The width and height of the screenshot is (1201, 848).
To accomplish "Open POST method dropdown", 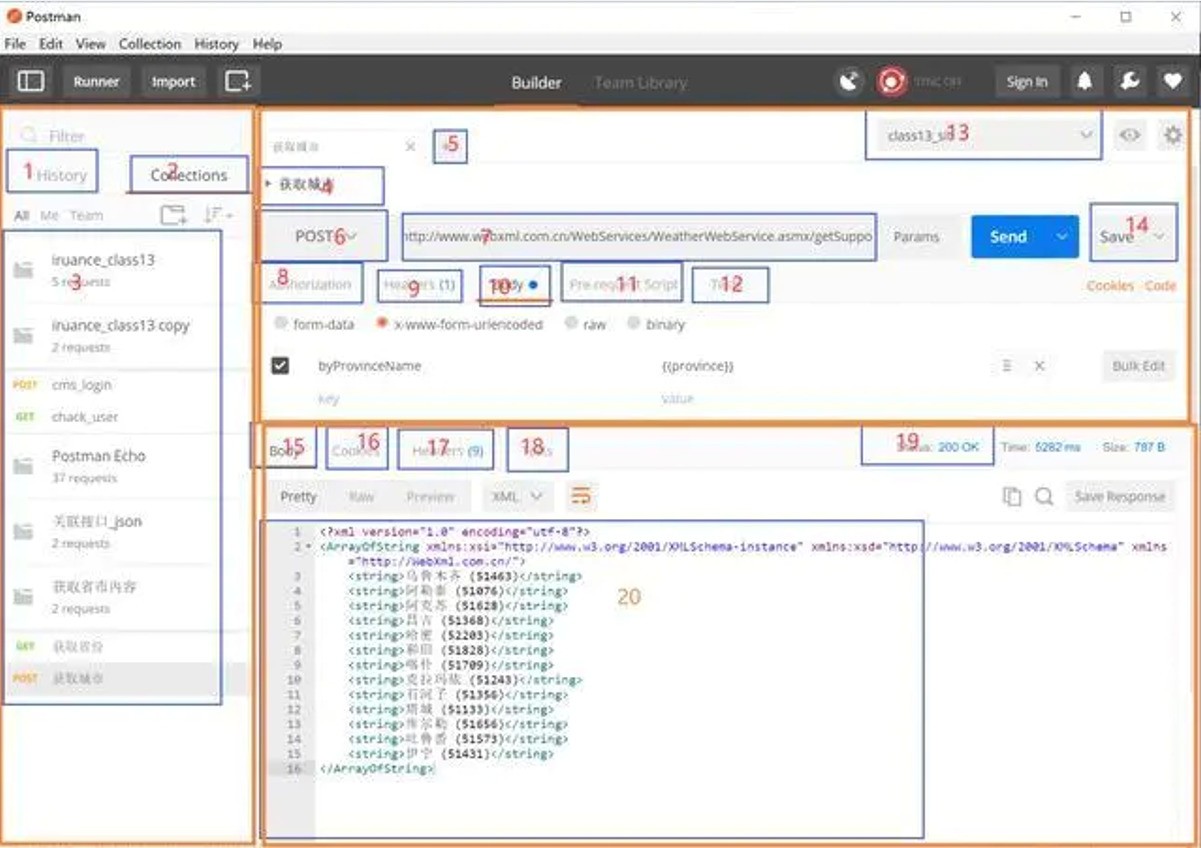I will (x=324, y=236).
